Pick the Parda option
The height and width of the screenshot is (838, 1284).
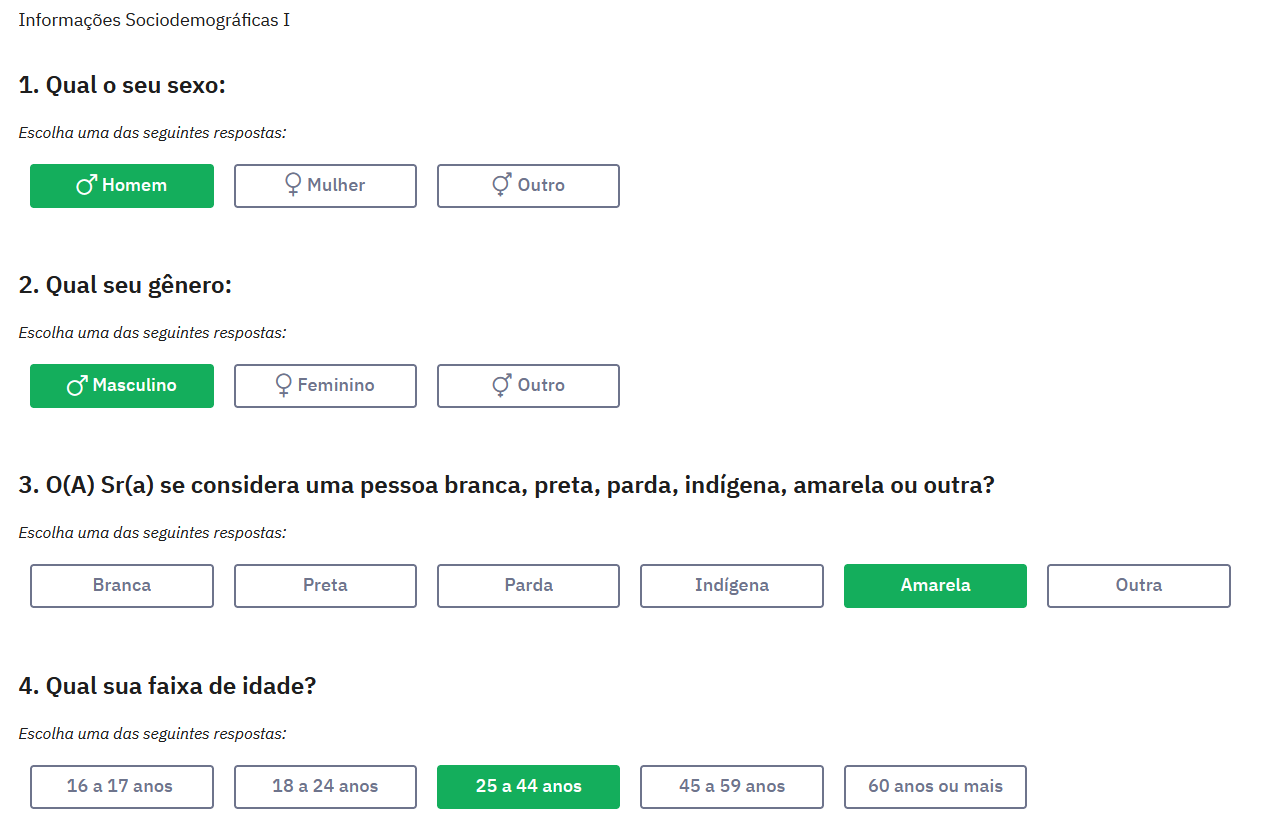pyautogui.click(x=528, y=586)
